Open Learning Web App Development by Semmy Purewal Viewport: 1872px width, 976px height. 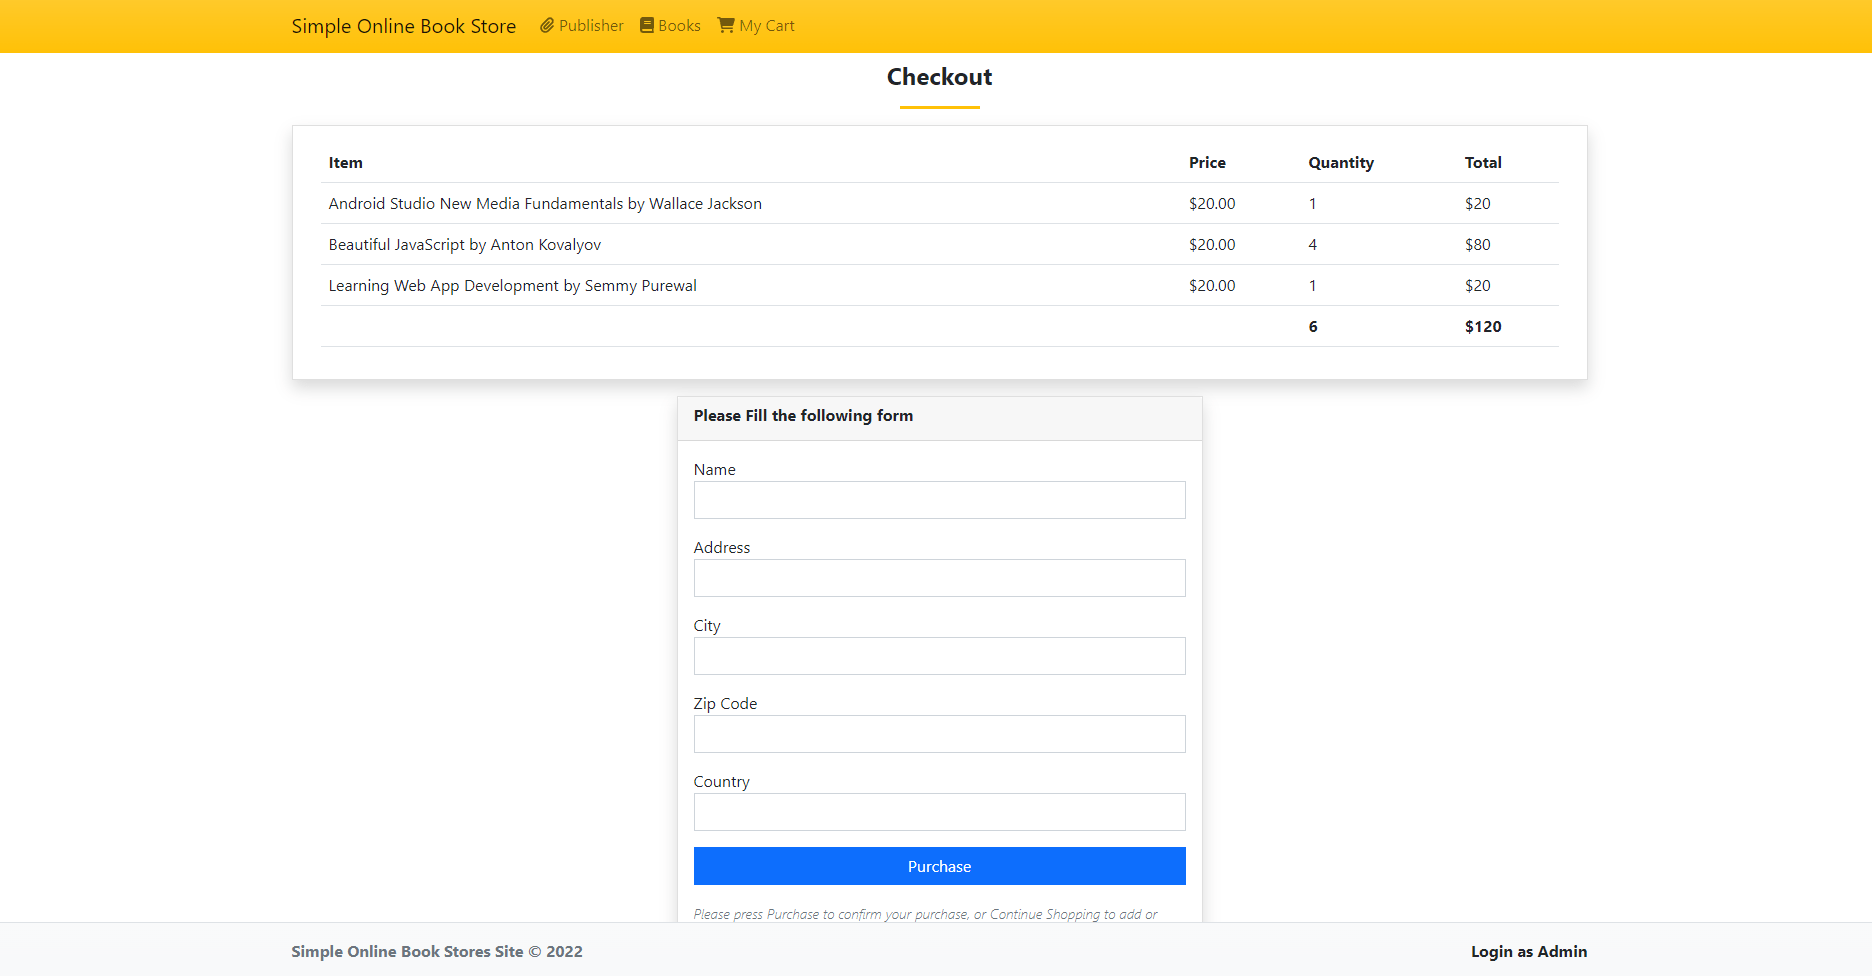coord(512,285)
